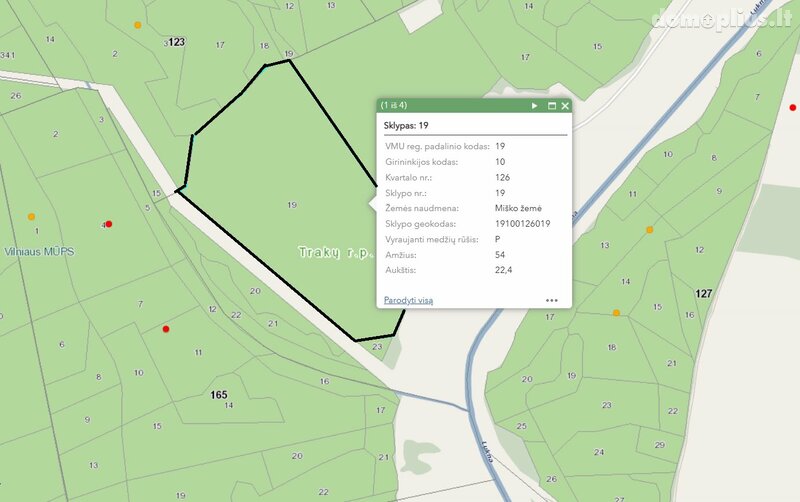Click parcel label 29 in block 127
Screen dimensions: 800x502
tap(660, 445)
